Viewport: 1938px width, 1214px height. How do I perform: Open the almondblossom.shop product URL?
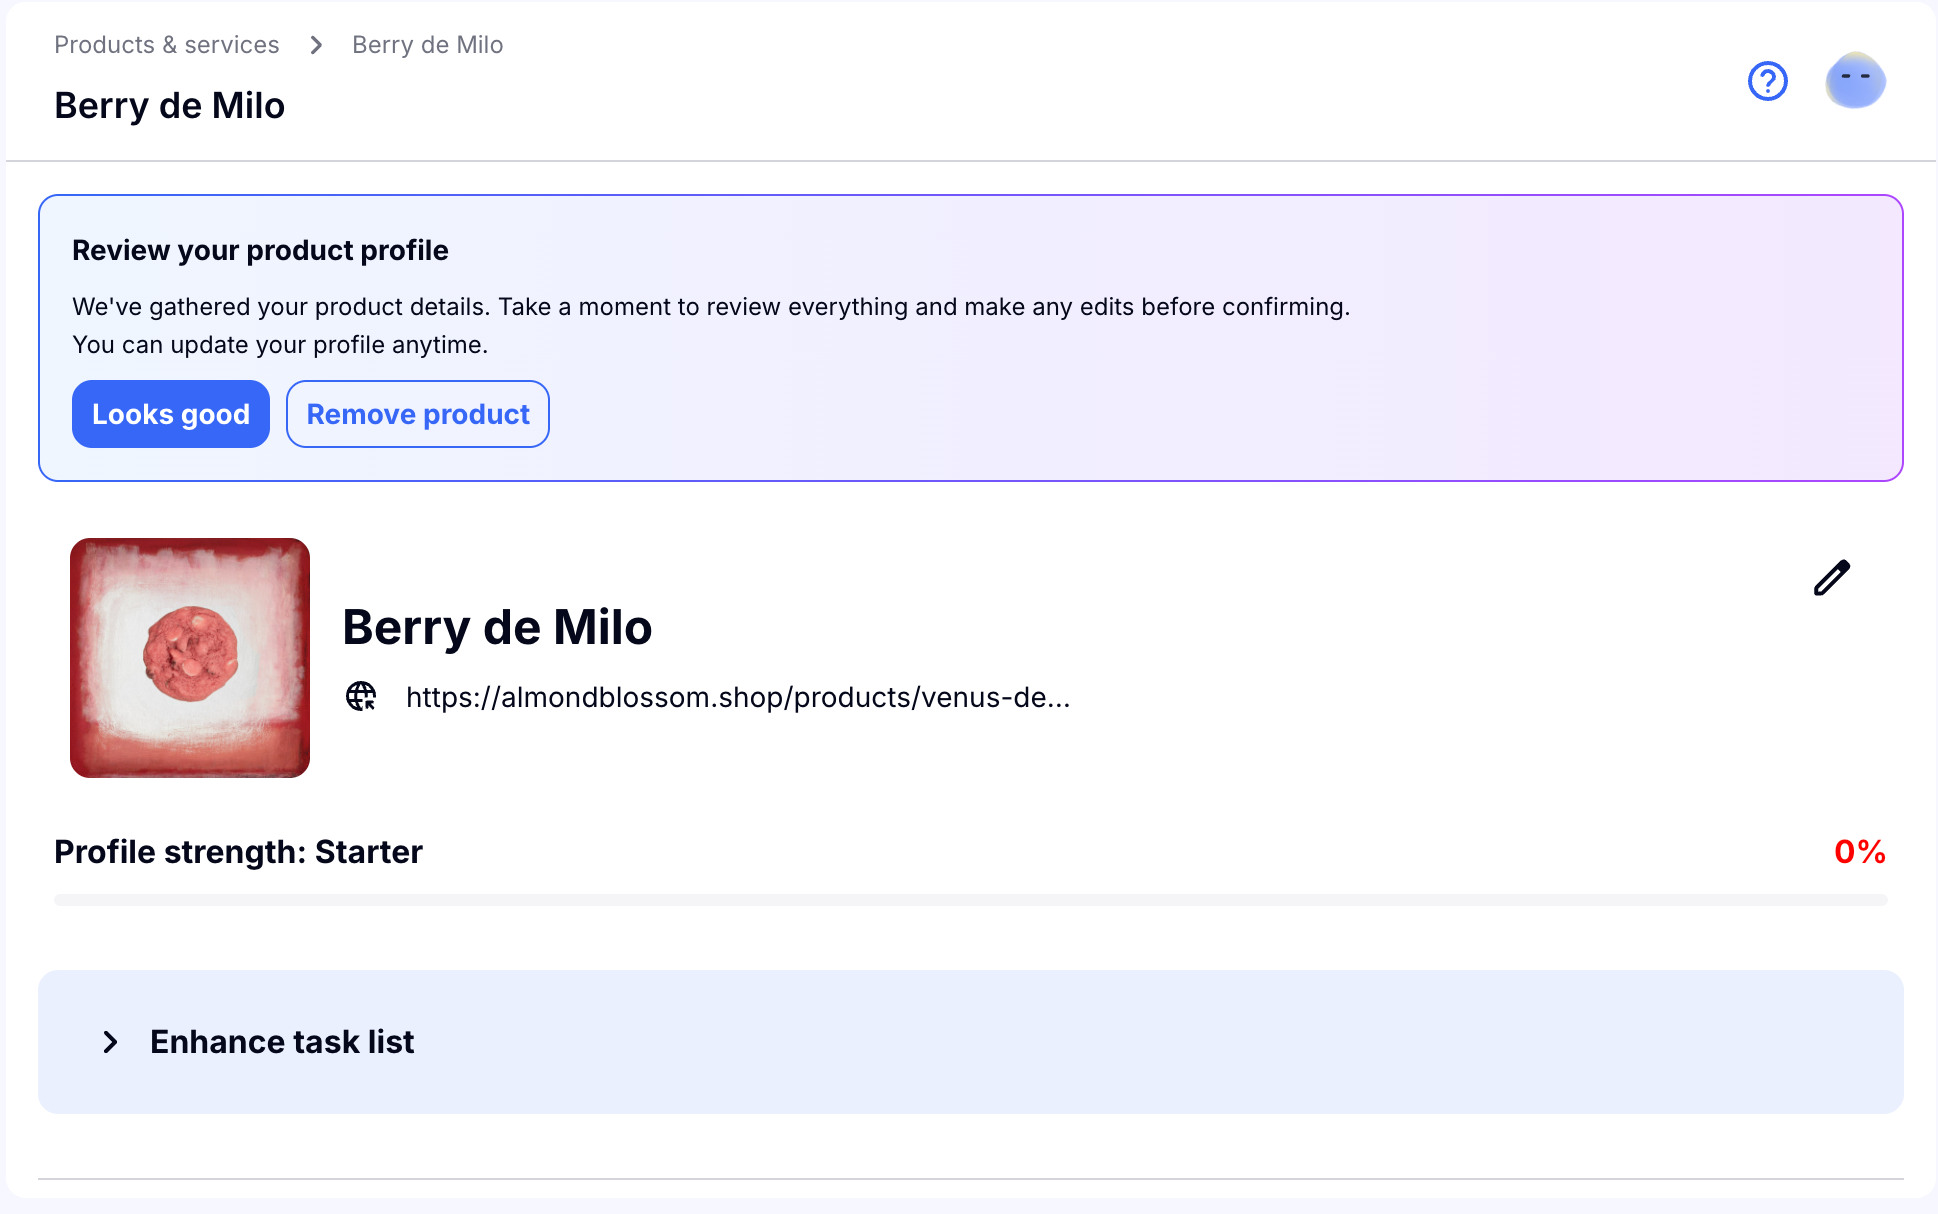click(738, 697)
